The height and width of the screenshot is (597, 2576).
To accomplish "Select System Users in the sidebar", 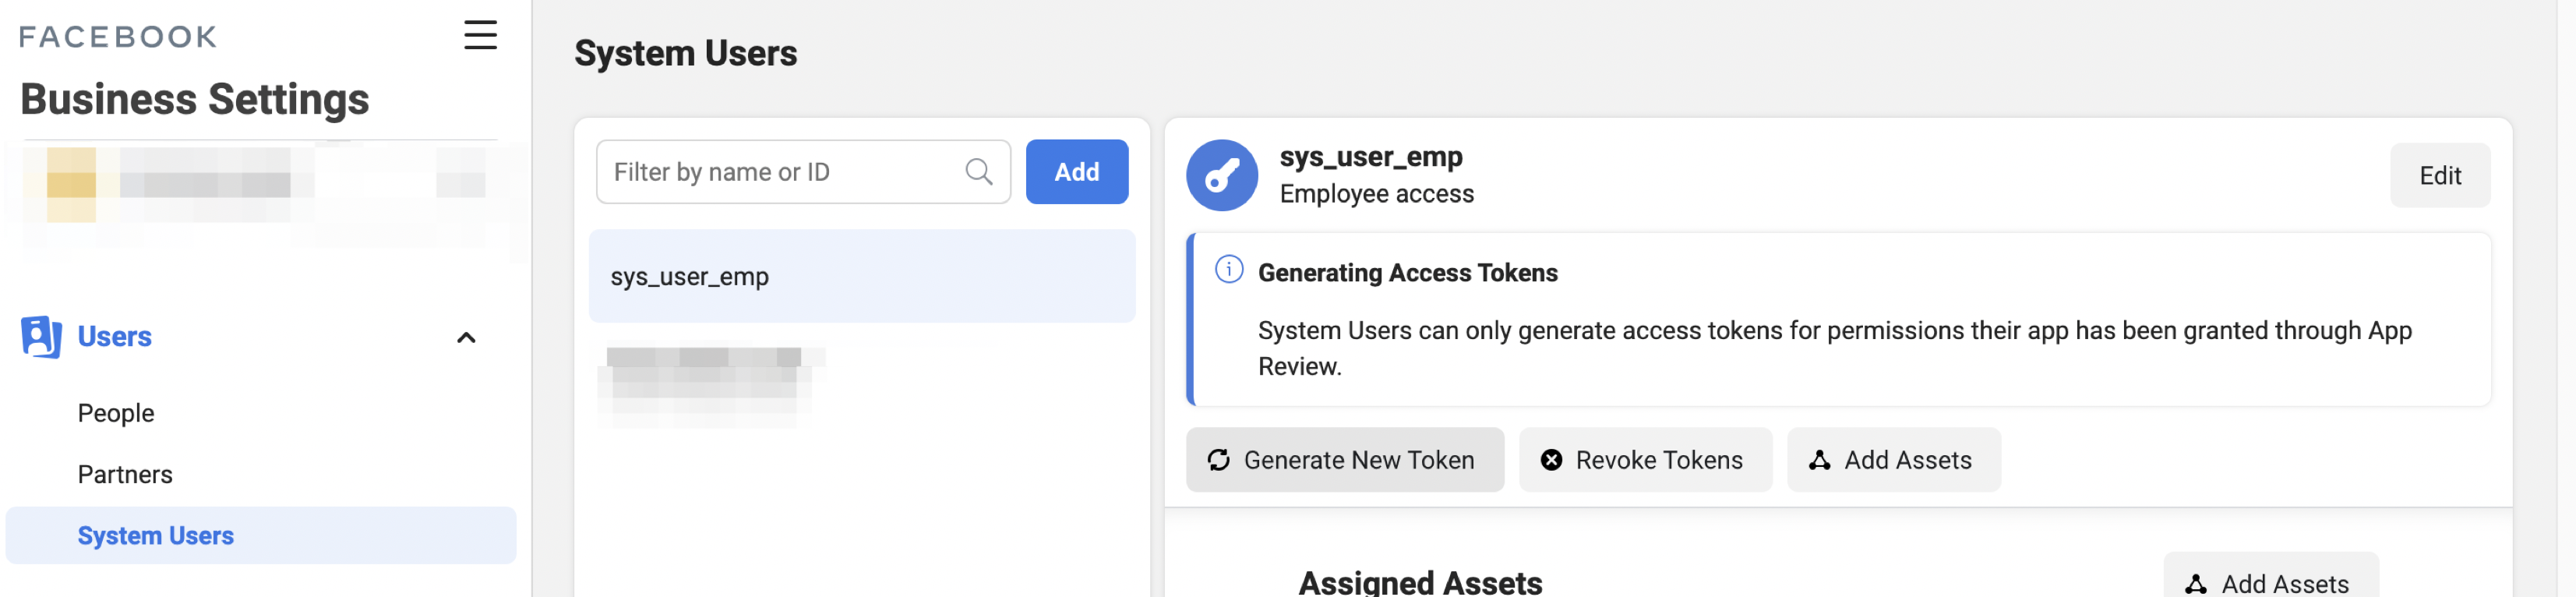I will (156, 536).
